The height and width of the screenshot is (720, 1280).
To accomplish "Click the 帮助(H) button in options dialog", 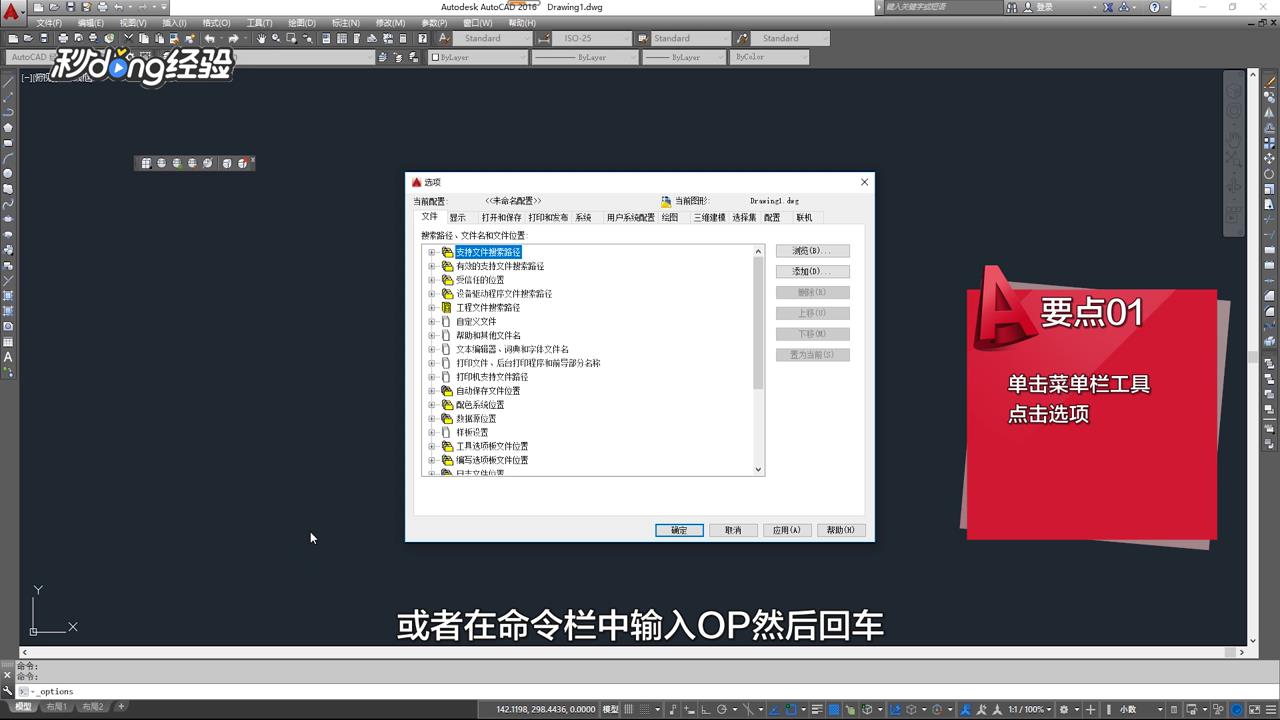I will click(x=841, y=530).
